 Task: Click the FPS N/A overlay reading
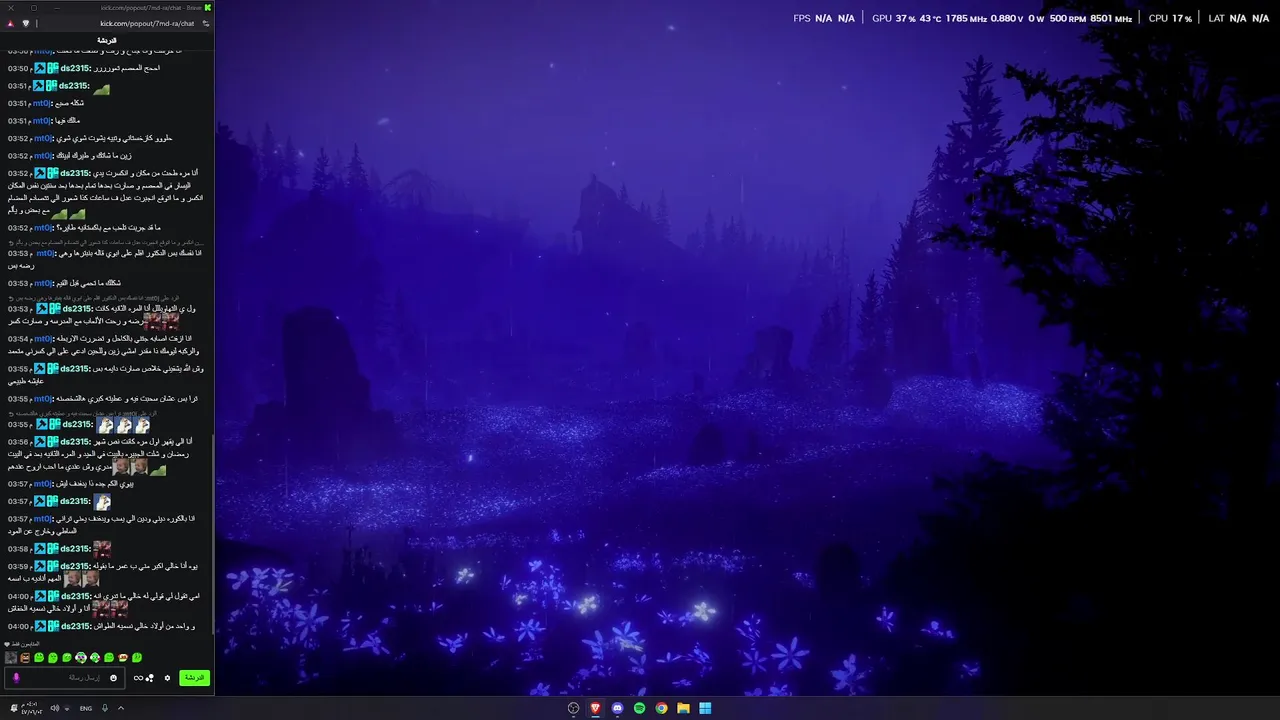[x=824, y=18]
